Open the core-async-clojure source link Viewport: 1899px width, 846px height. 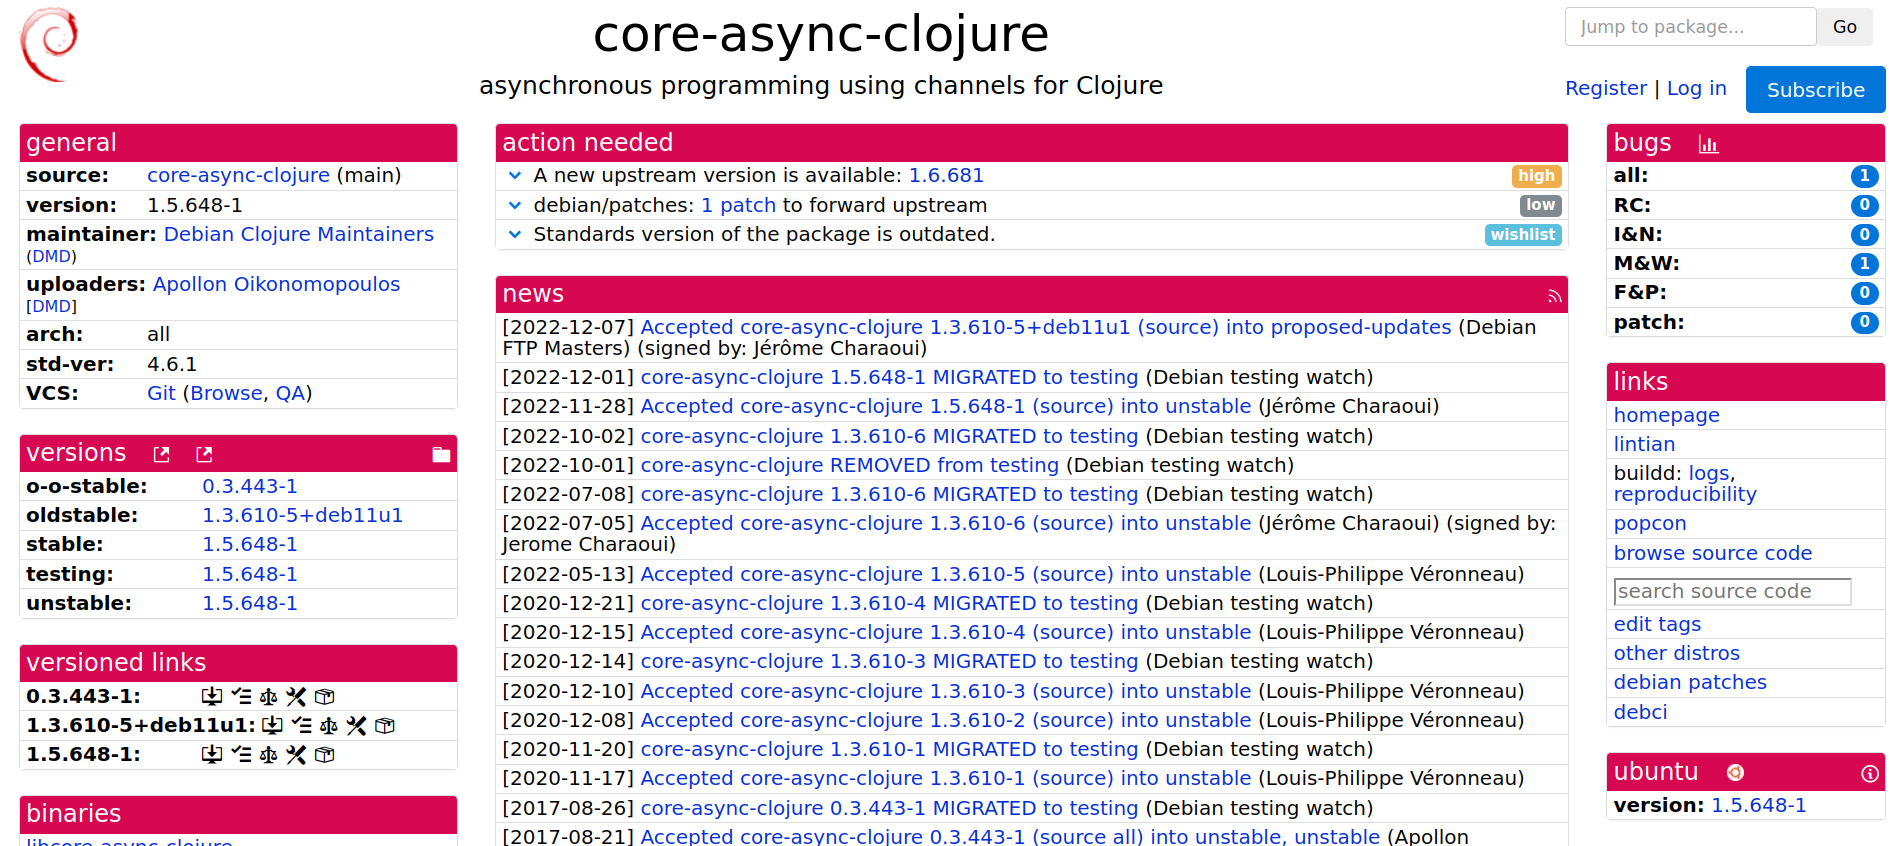coord(238,176)
